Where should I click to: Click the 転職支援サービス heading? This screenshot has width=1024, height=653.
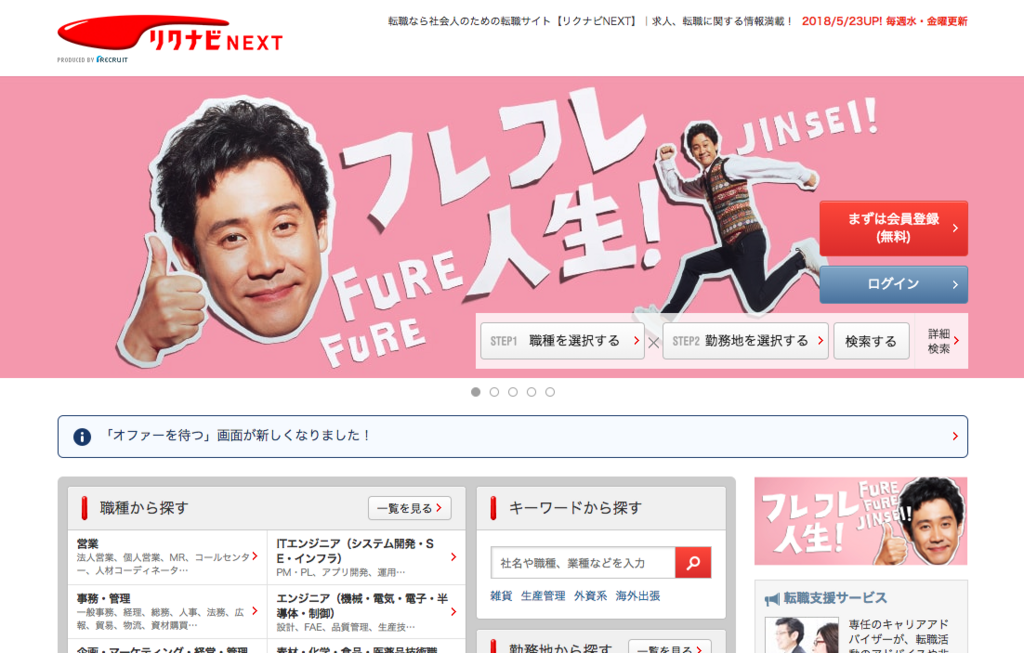pos(835,598)
